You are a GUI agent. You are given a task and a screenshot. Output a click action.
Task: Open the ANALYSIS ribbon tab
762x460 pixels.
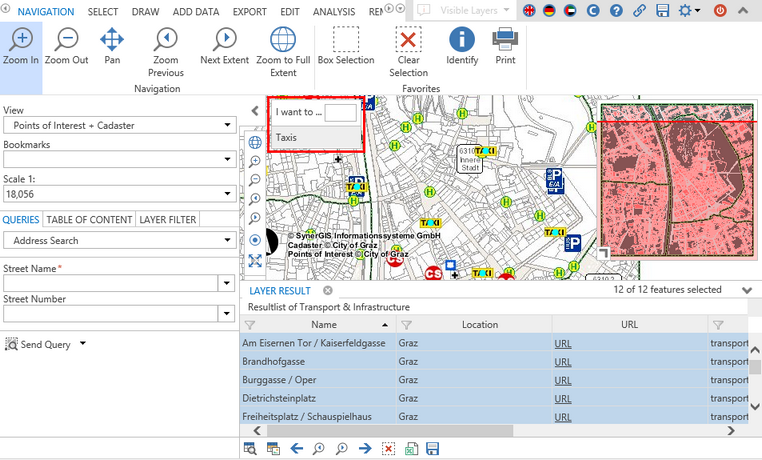click(x=334, y=12)
